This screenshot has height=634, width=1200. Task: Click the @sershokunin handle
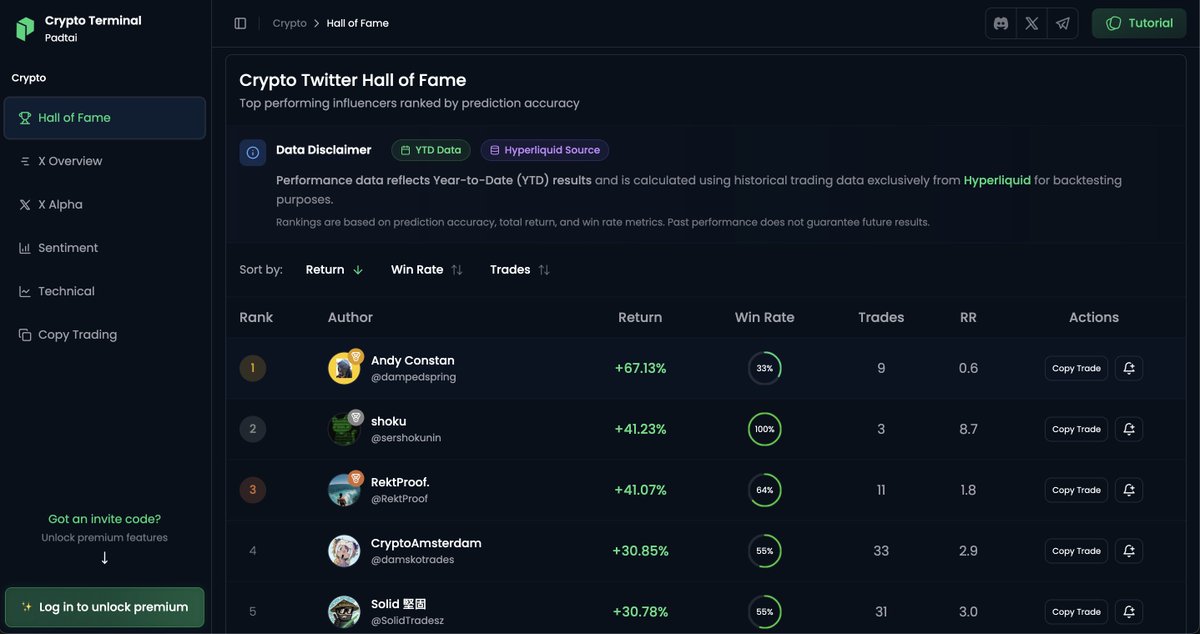(x=406, y=438)
